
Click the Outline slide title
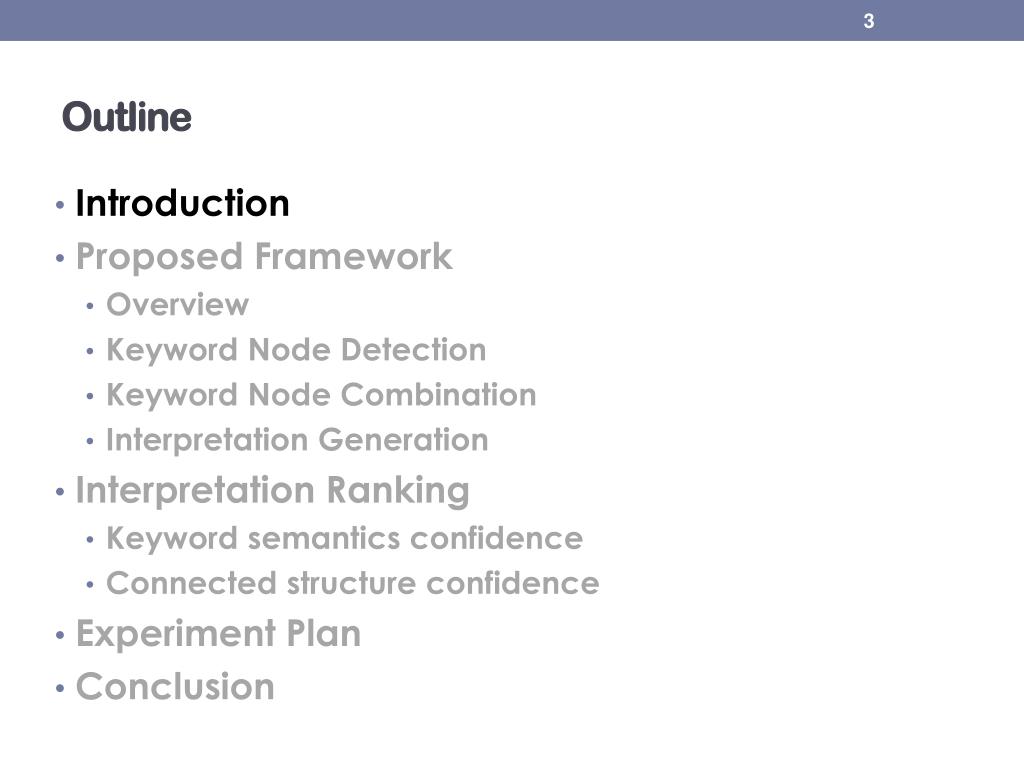[127, 118]
